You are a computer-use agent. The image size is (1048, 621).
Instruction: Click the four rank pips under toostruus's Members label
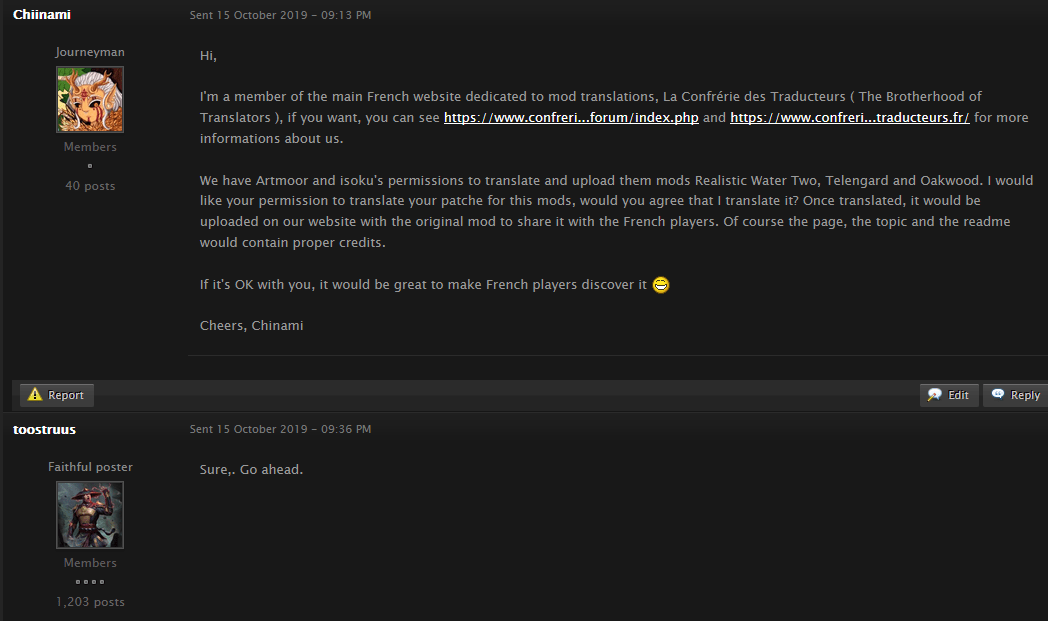click(90, 581)
